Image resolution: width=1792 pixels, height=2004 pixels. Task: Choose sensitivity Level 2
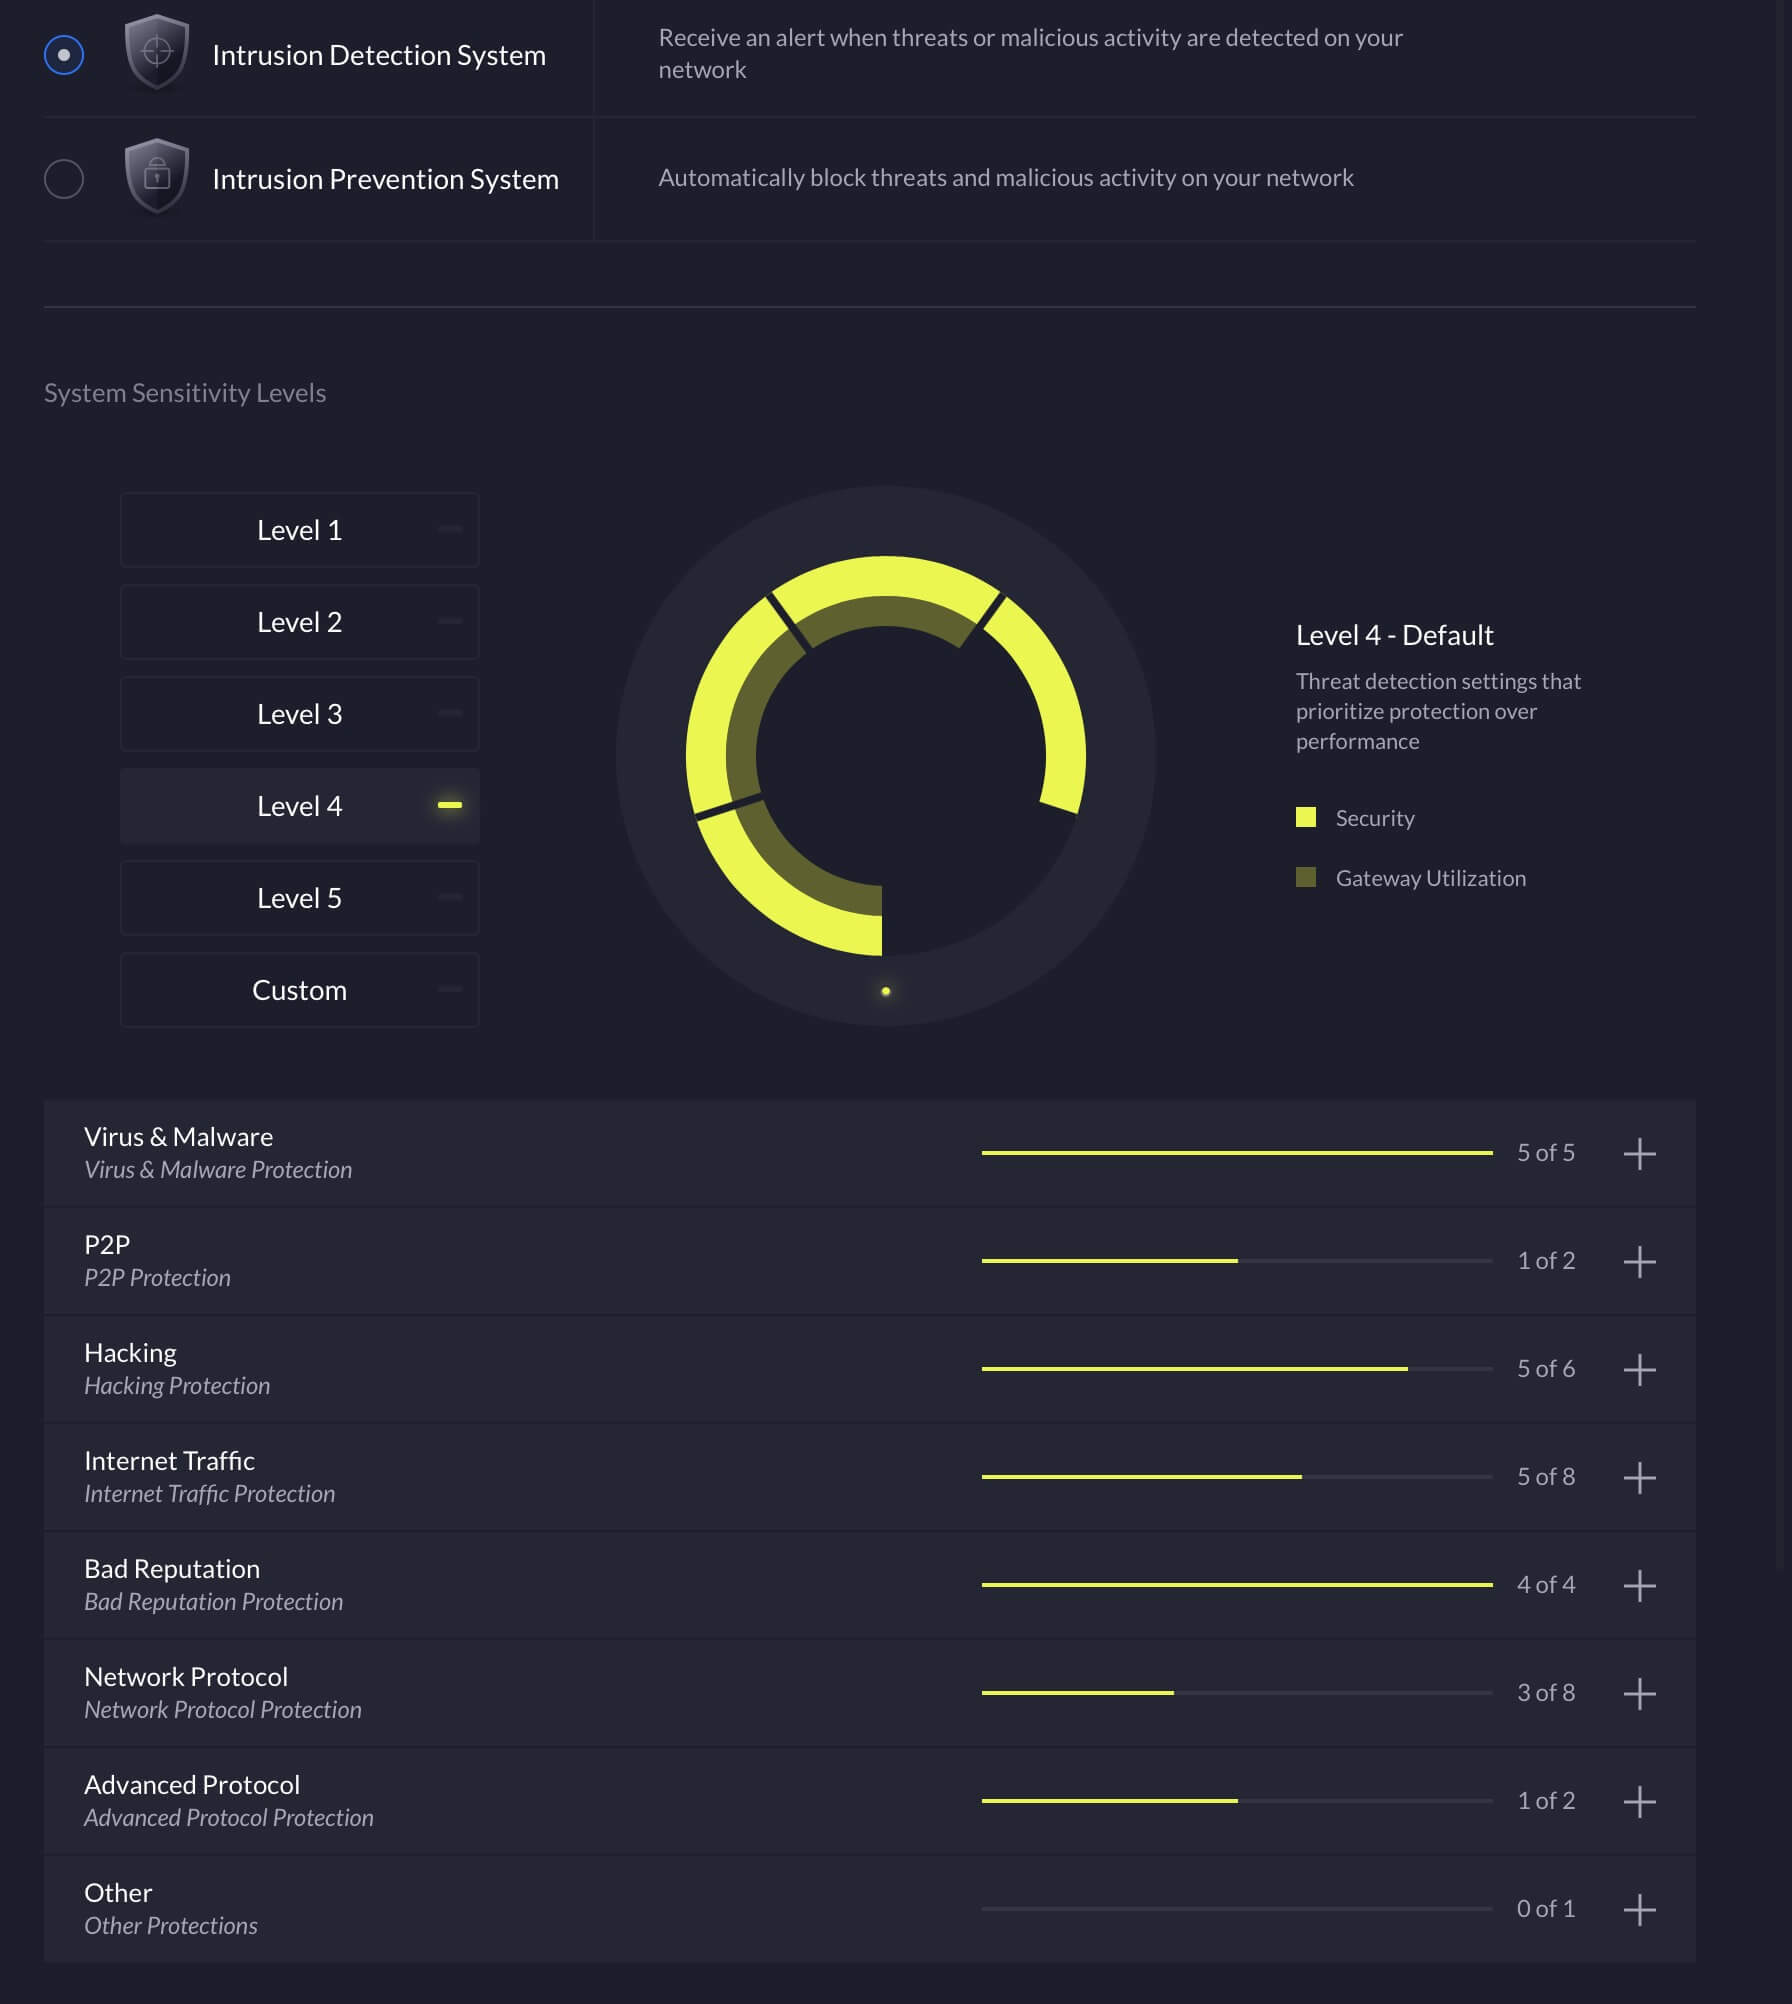pyautogui.click(x=300, y=622)
